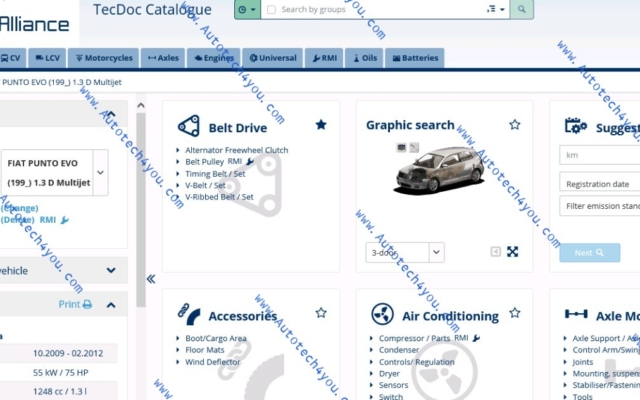Expand graphic search to fullscreen

[513, 252]
